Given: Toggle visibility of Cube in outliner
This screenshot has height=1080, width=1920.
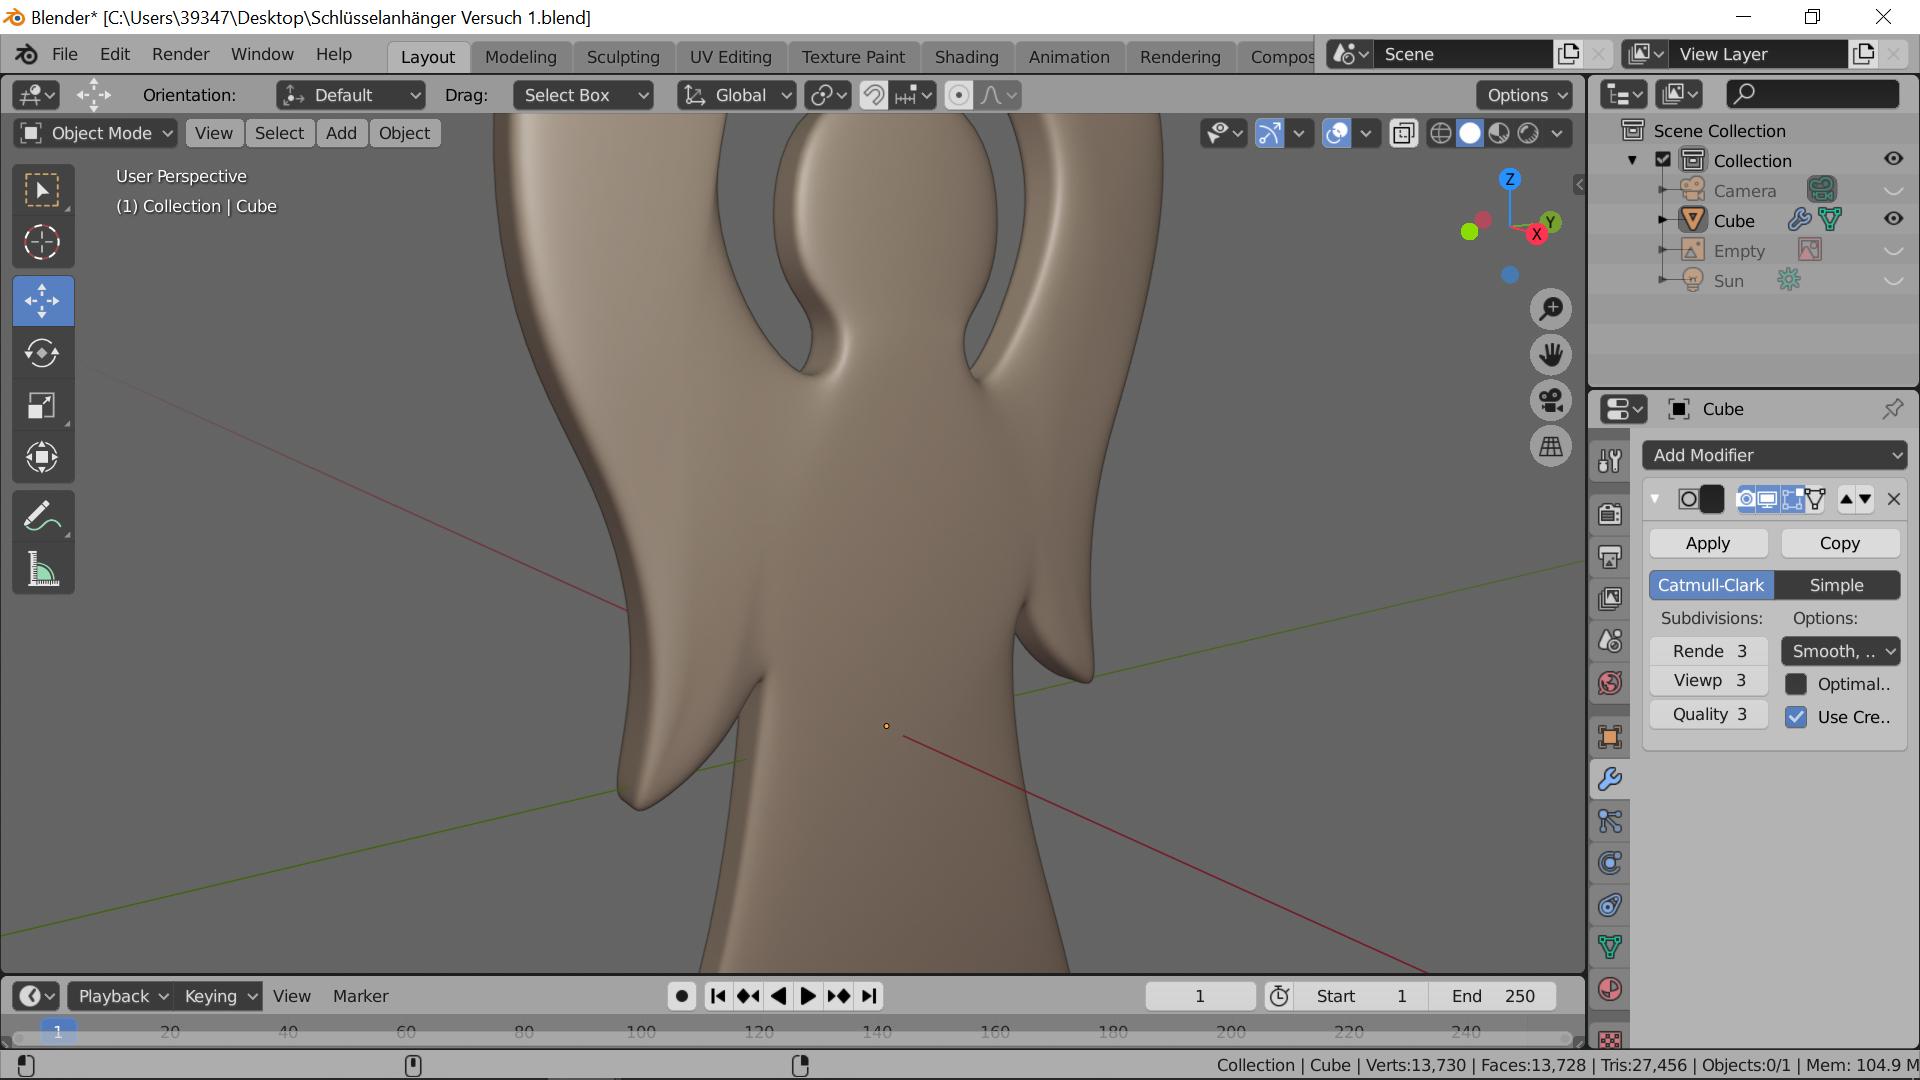Looking at the screenshot, I should (1893, 219).
